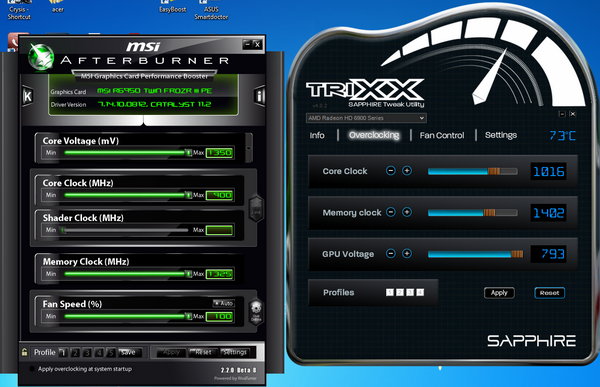
Task: Open Kombustor via the K side button
Action: [x=28, y=96]
